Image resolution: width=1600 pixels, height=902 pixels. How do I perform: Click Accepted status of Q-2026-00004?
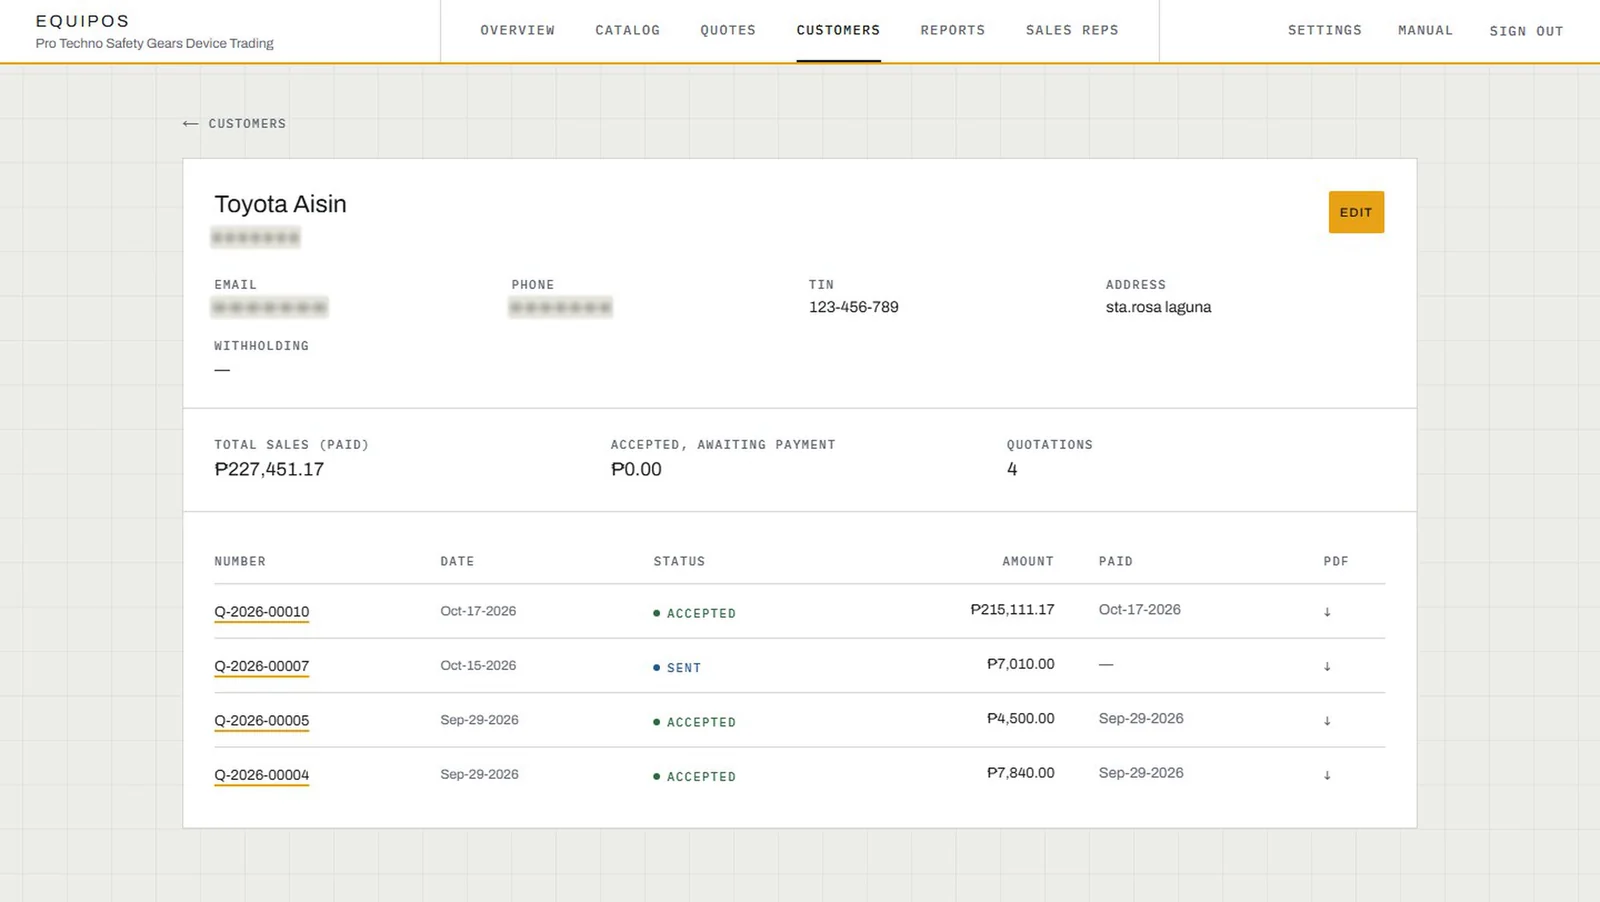[695, 776]
